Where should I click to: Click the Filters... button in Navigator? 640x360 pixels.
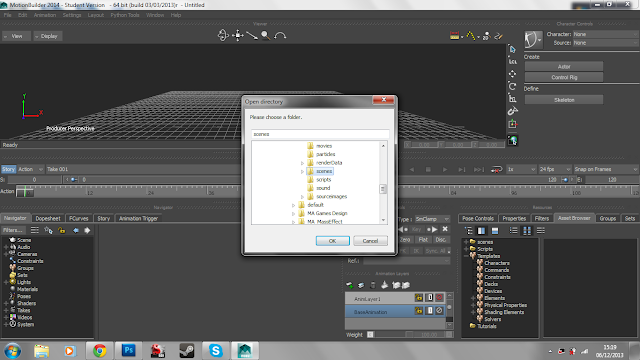(x=13, y=230)
